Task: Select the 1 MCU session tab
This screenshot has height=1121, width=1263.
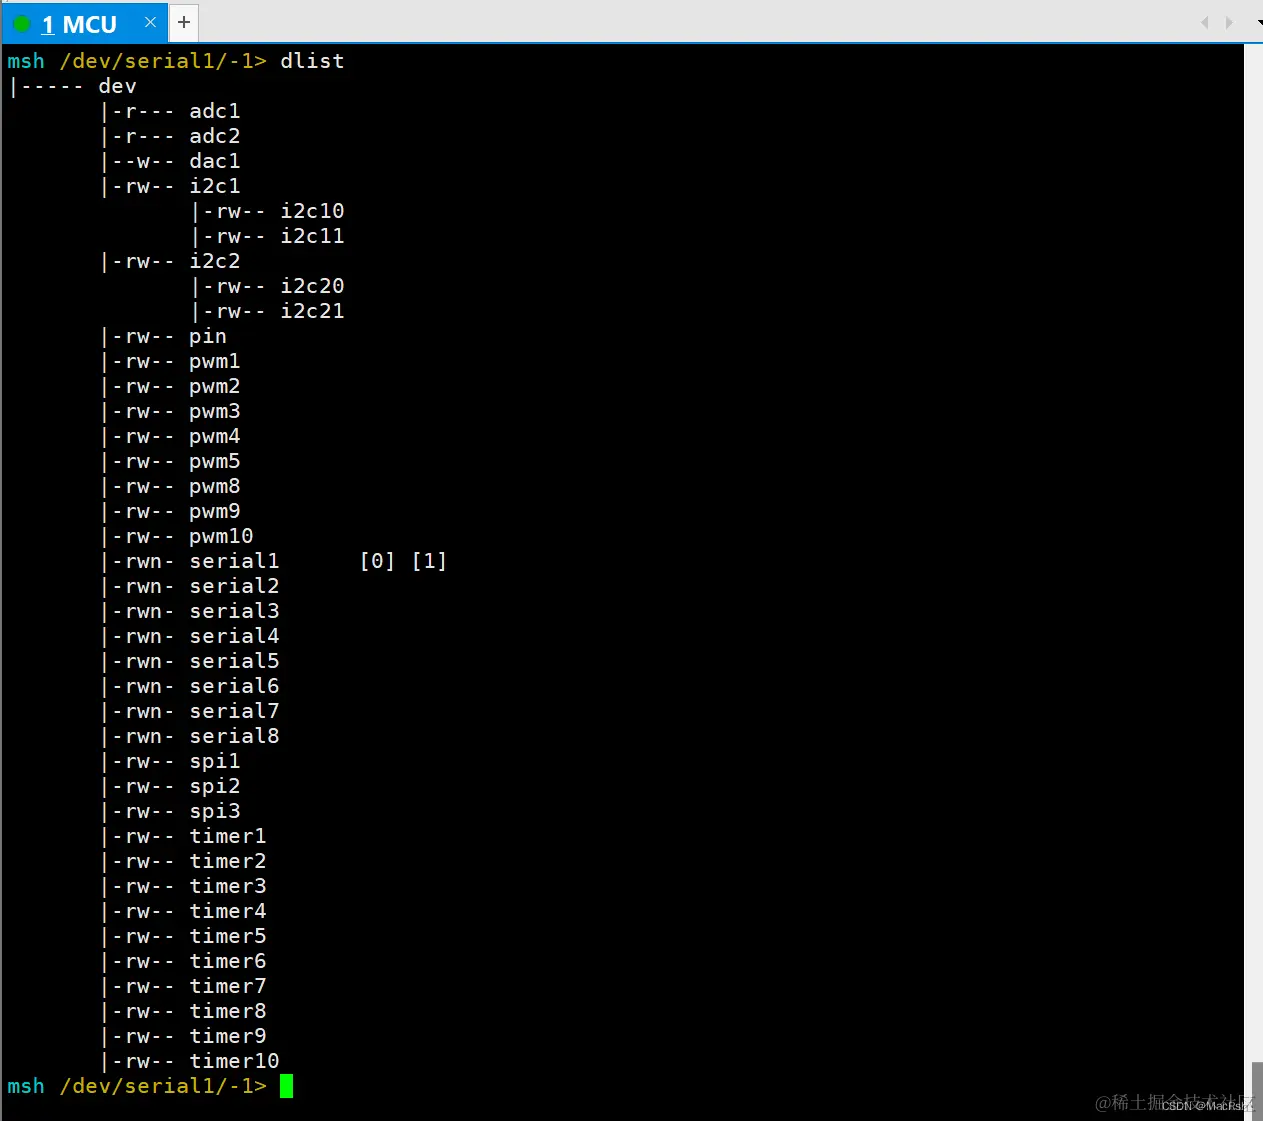Action: (83, 23)
